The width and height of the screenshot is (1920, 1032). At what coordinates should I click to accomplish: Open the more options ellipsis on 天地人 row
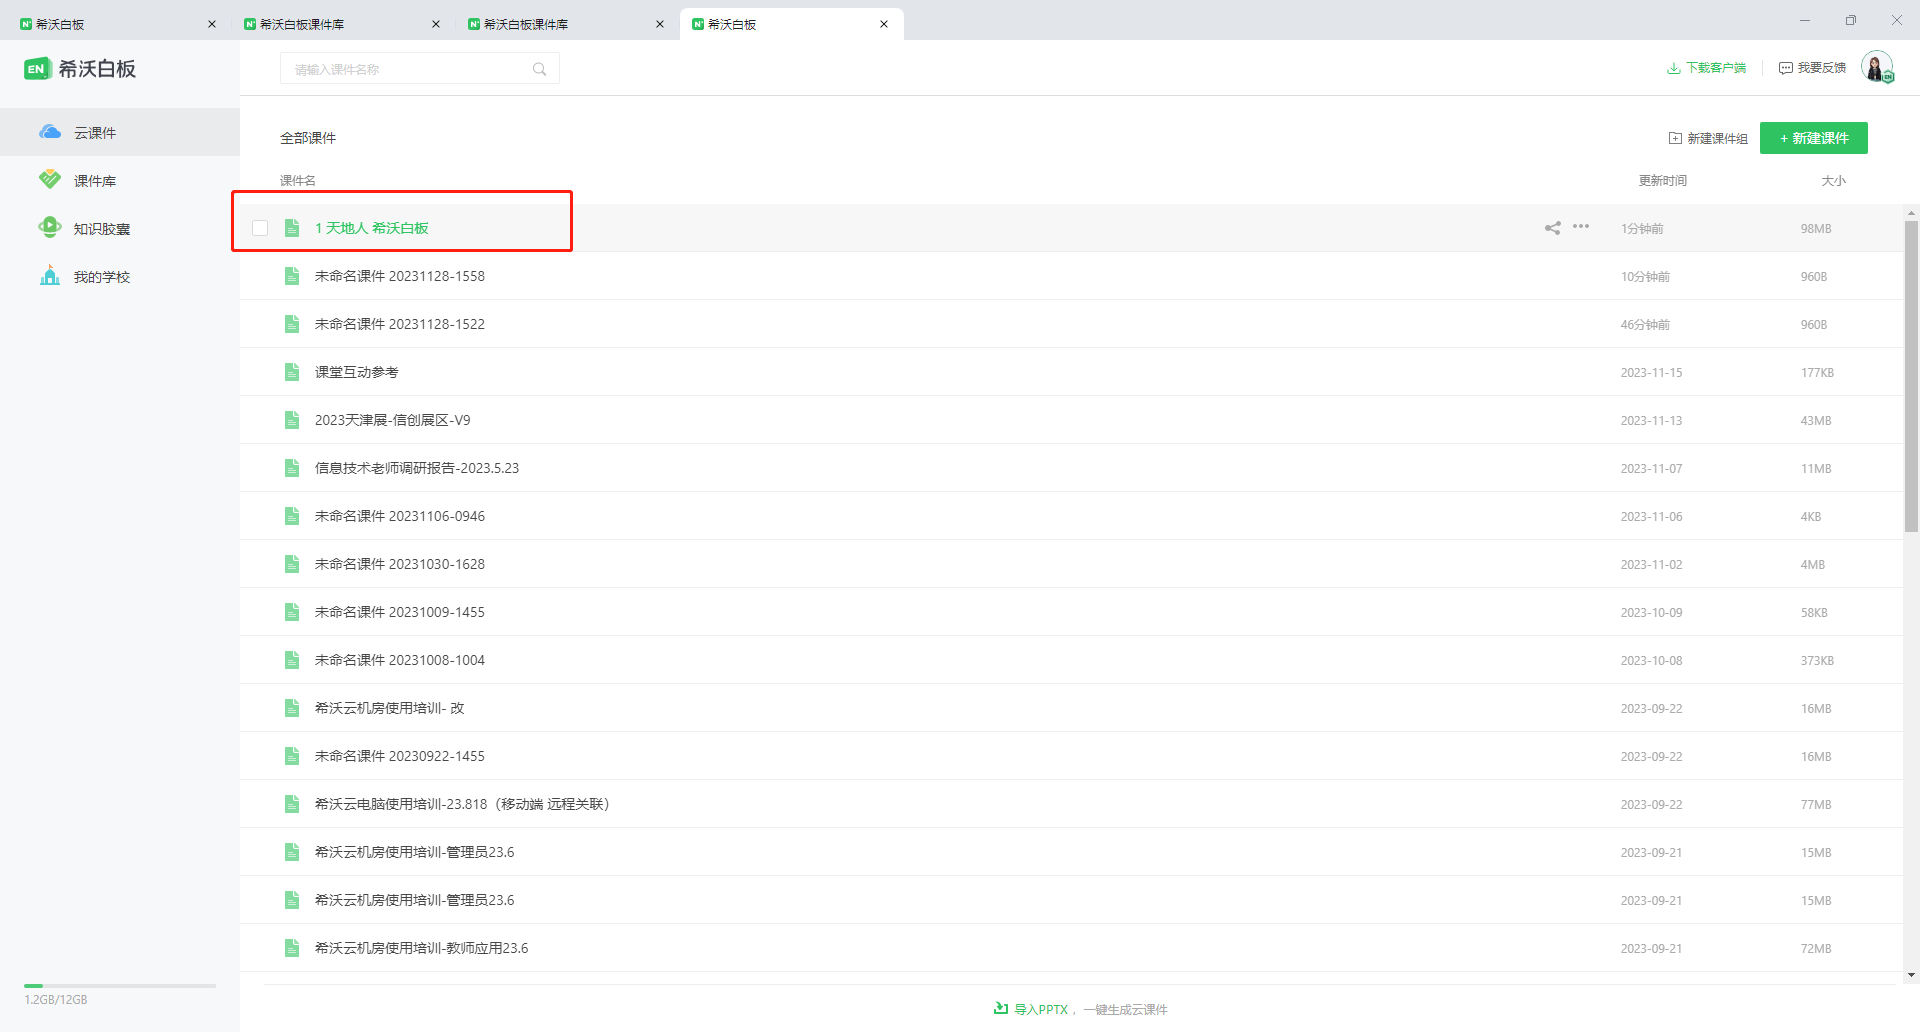(x=1581, y=227)
